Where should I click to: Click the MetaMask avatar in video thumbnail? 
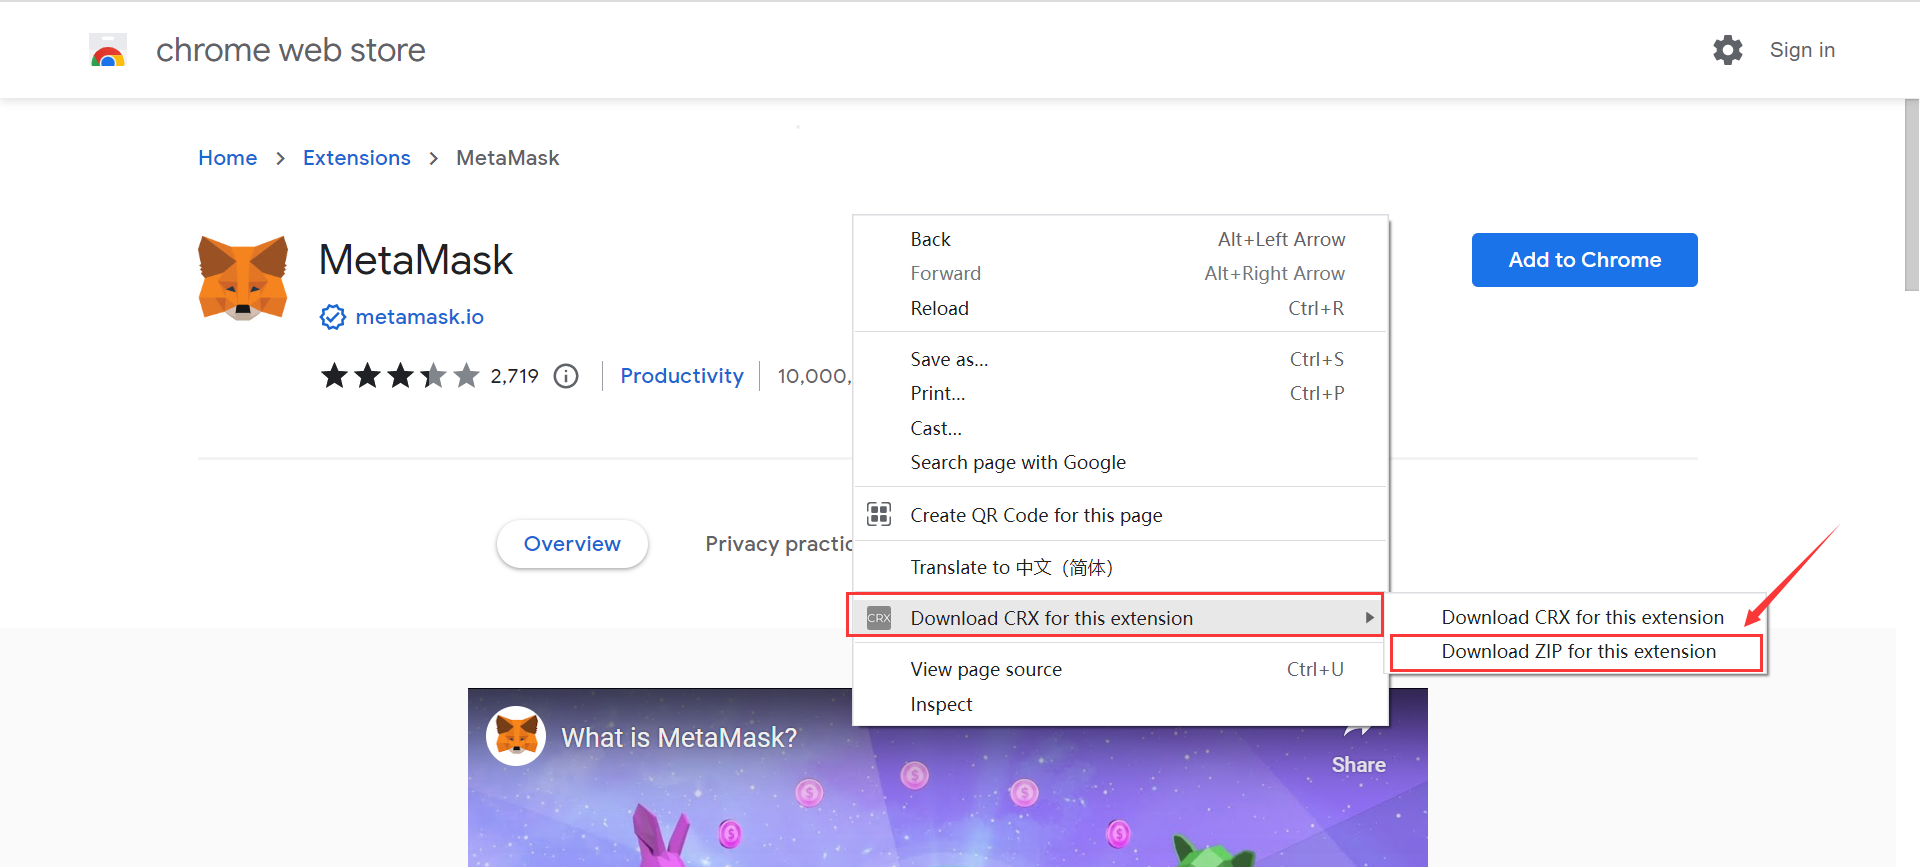point(516,736)
